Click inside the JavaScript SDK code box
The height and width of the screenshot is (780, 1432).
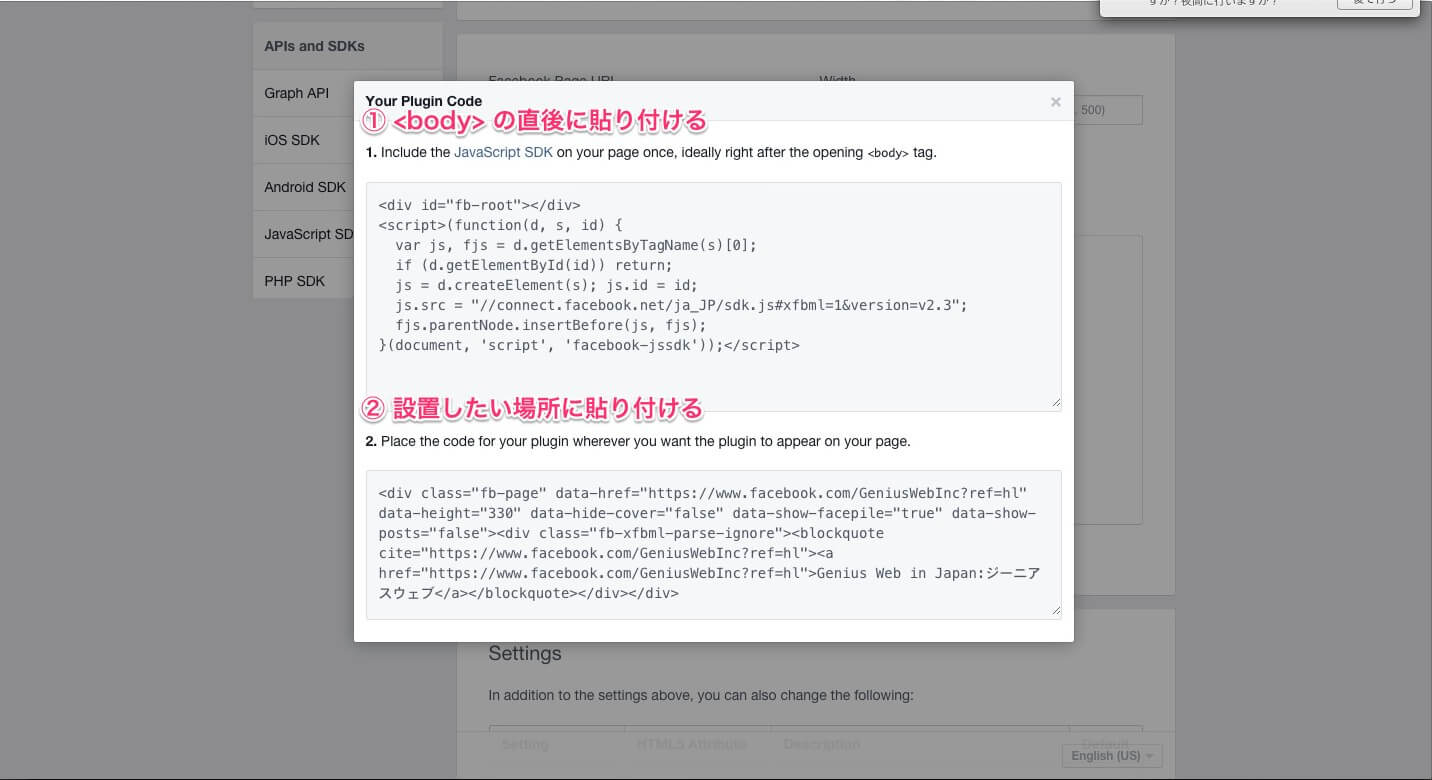[713, 296]
